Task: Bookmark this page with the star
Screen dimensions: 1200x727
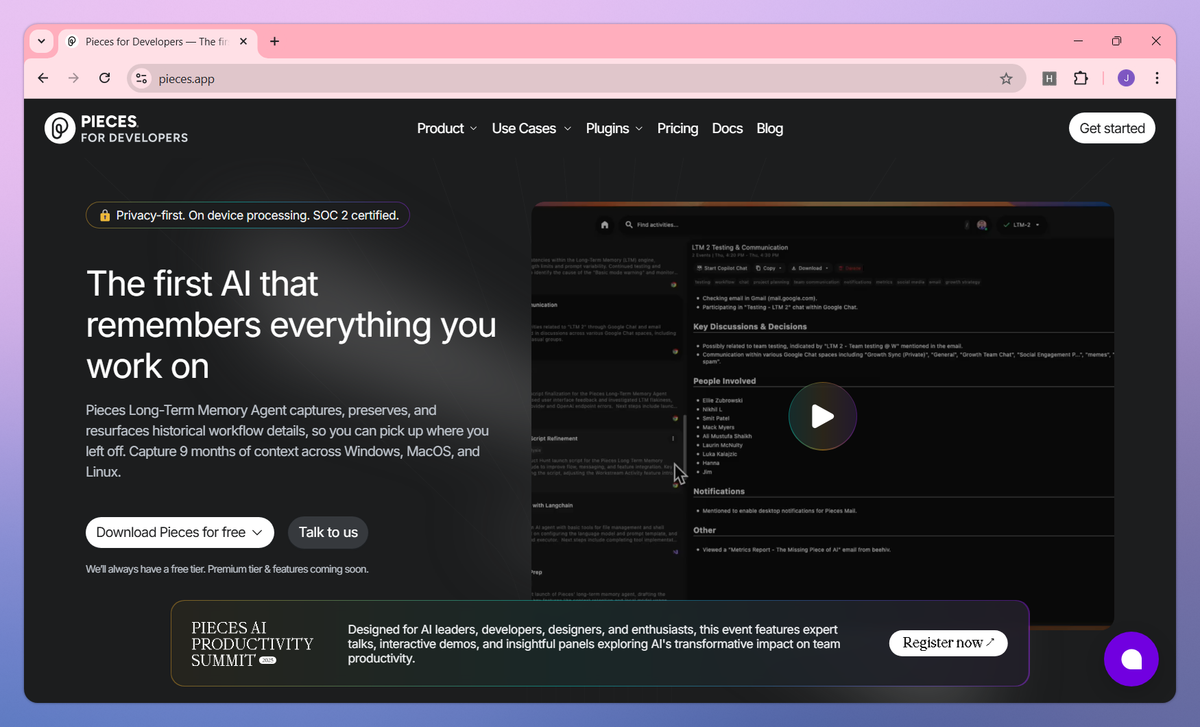Action: pos(1006,78)
